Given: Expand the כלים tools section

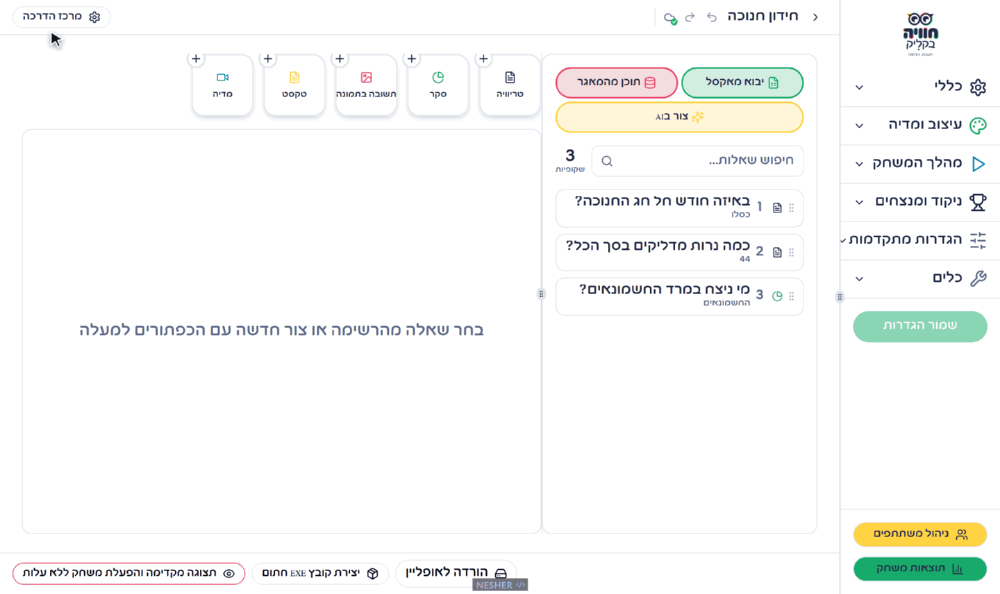Looking at the screenshot, I should [x=920, y=278].
